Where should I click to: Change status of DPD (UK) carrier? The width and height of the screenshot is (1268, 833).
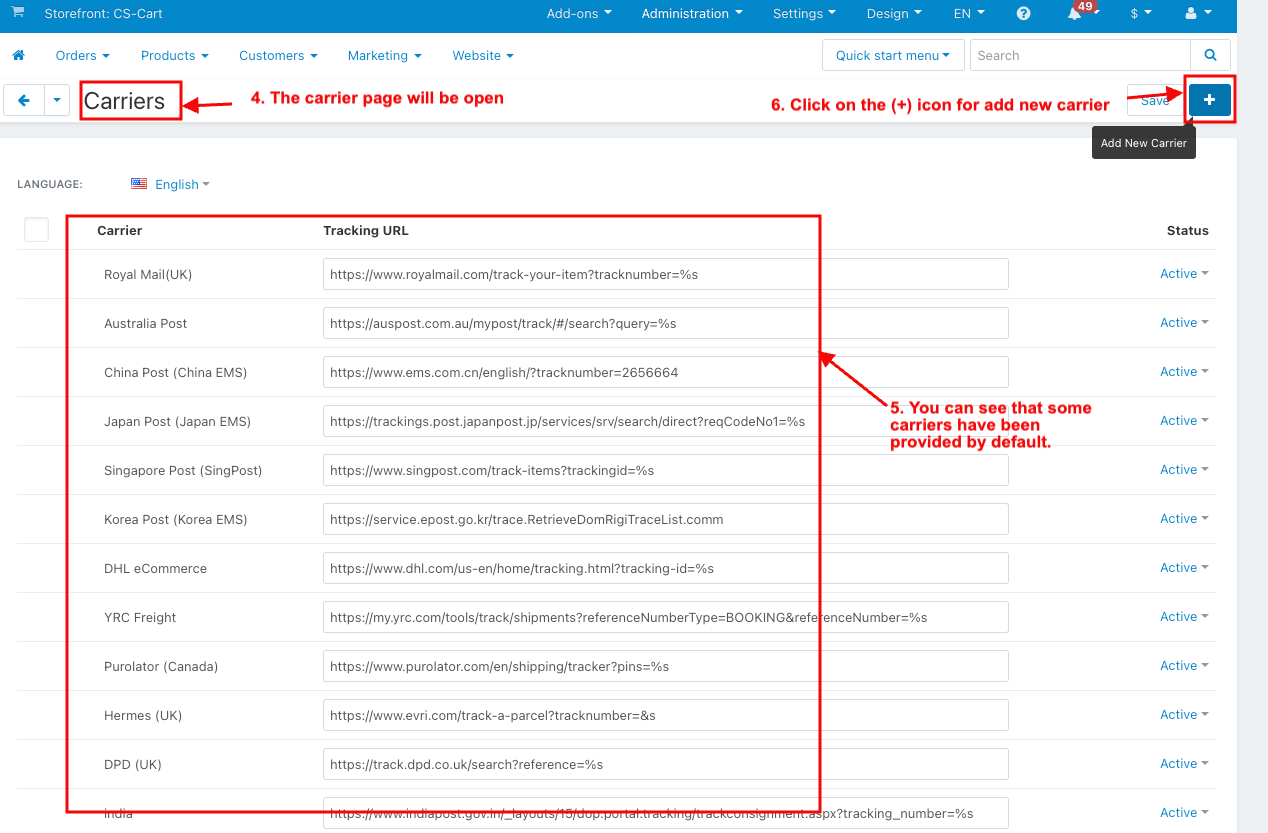tap(1184, 764)
